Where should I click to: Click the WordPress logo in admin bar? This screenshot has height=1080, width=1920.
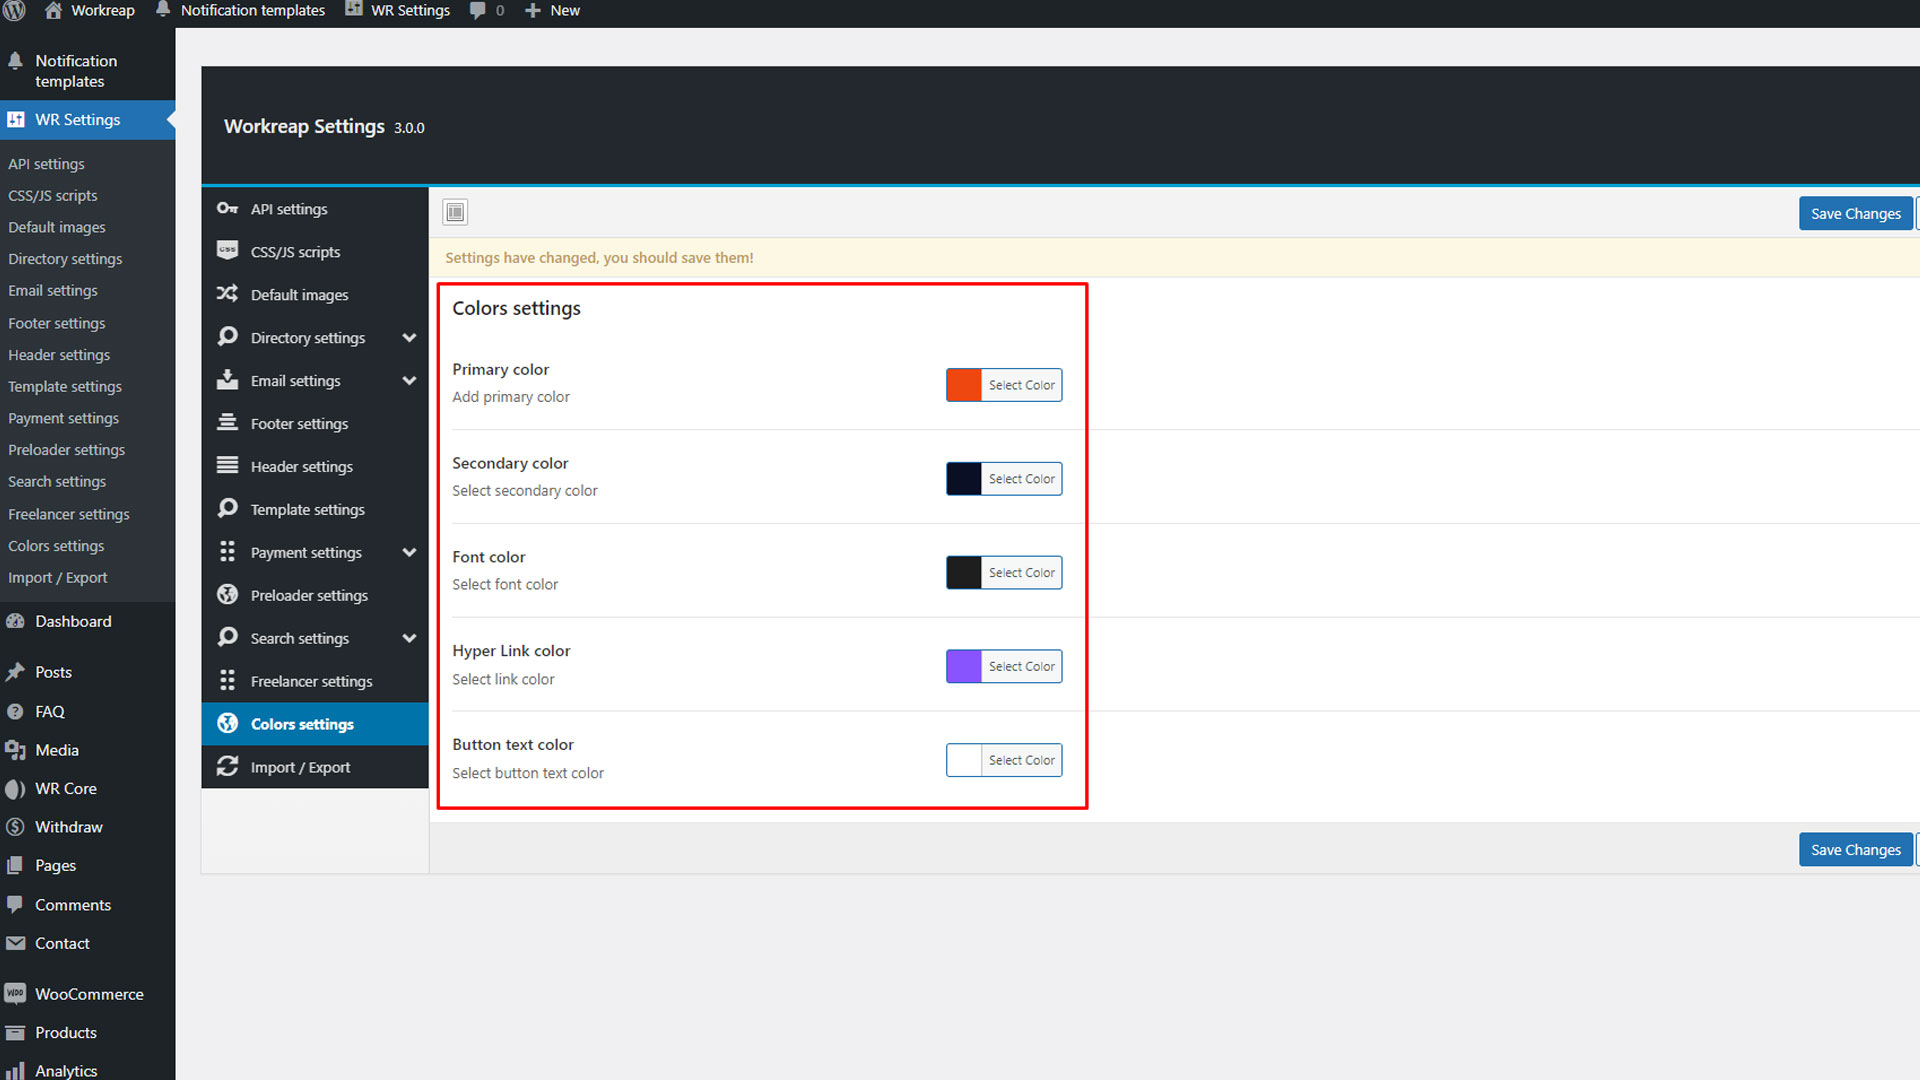click(14, 10)
